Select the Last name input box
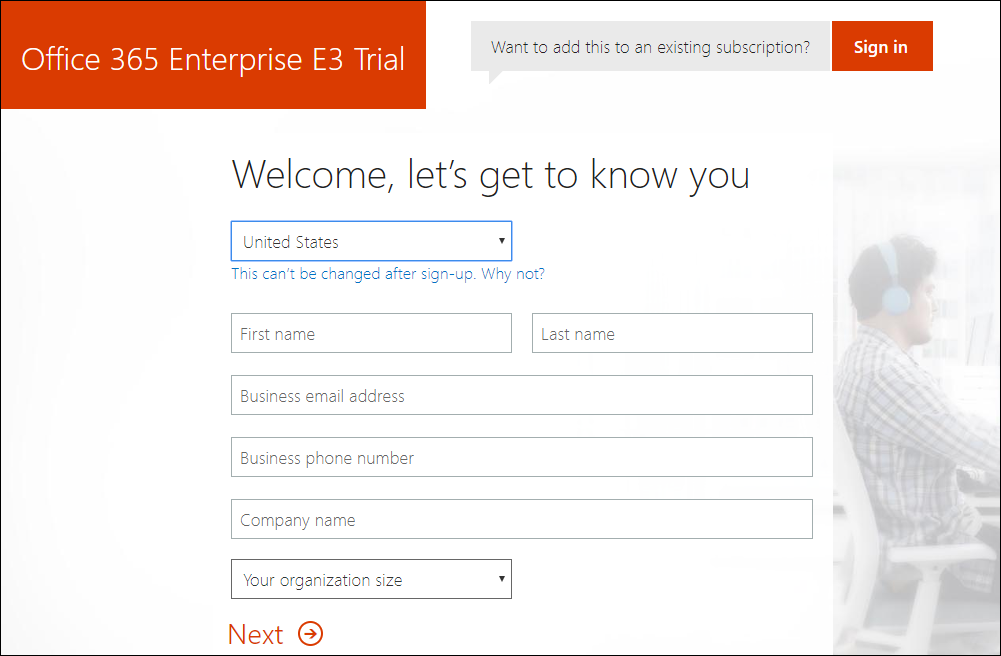This screenshot has width=1001, height=656. pos(672,334)
